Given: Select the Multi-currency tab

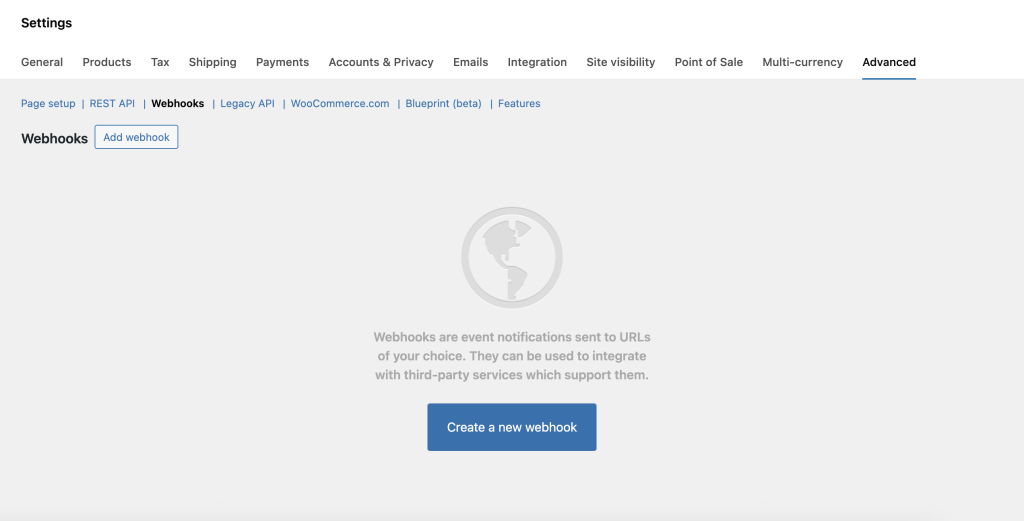Looking at the screenshot, I should pyautogui.click(x=802, y=62).
